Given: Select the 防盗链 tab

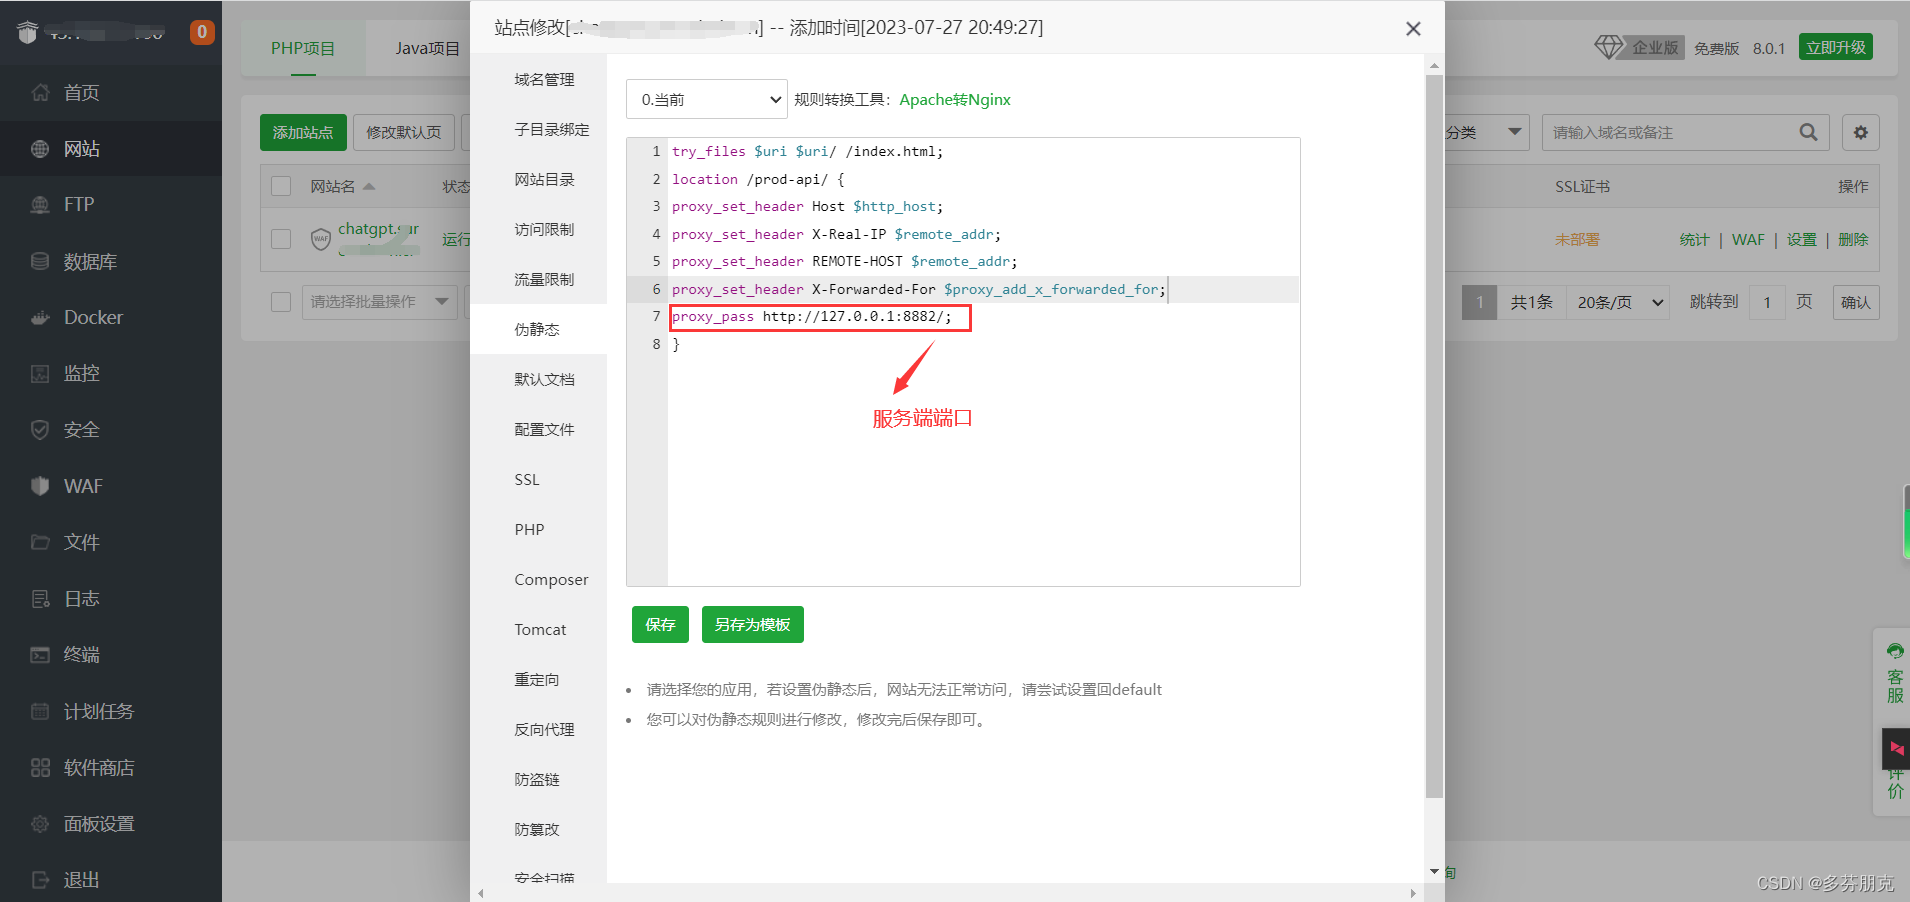Looking at the screenshot, I should tap(537, 779).
